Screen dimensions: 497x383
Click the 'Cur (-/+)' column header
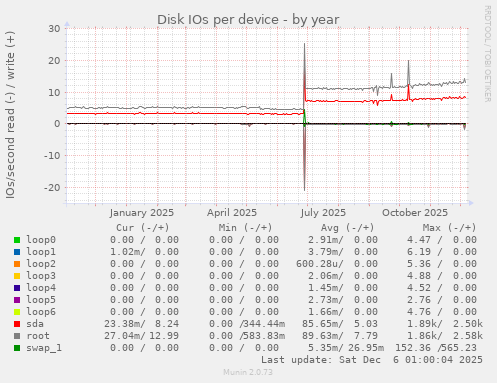143,228
